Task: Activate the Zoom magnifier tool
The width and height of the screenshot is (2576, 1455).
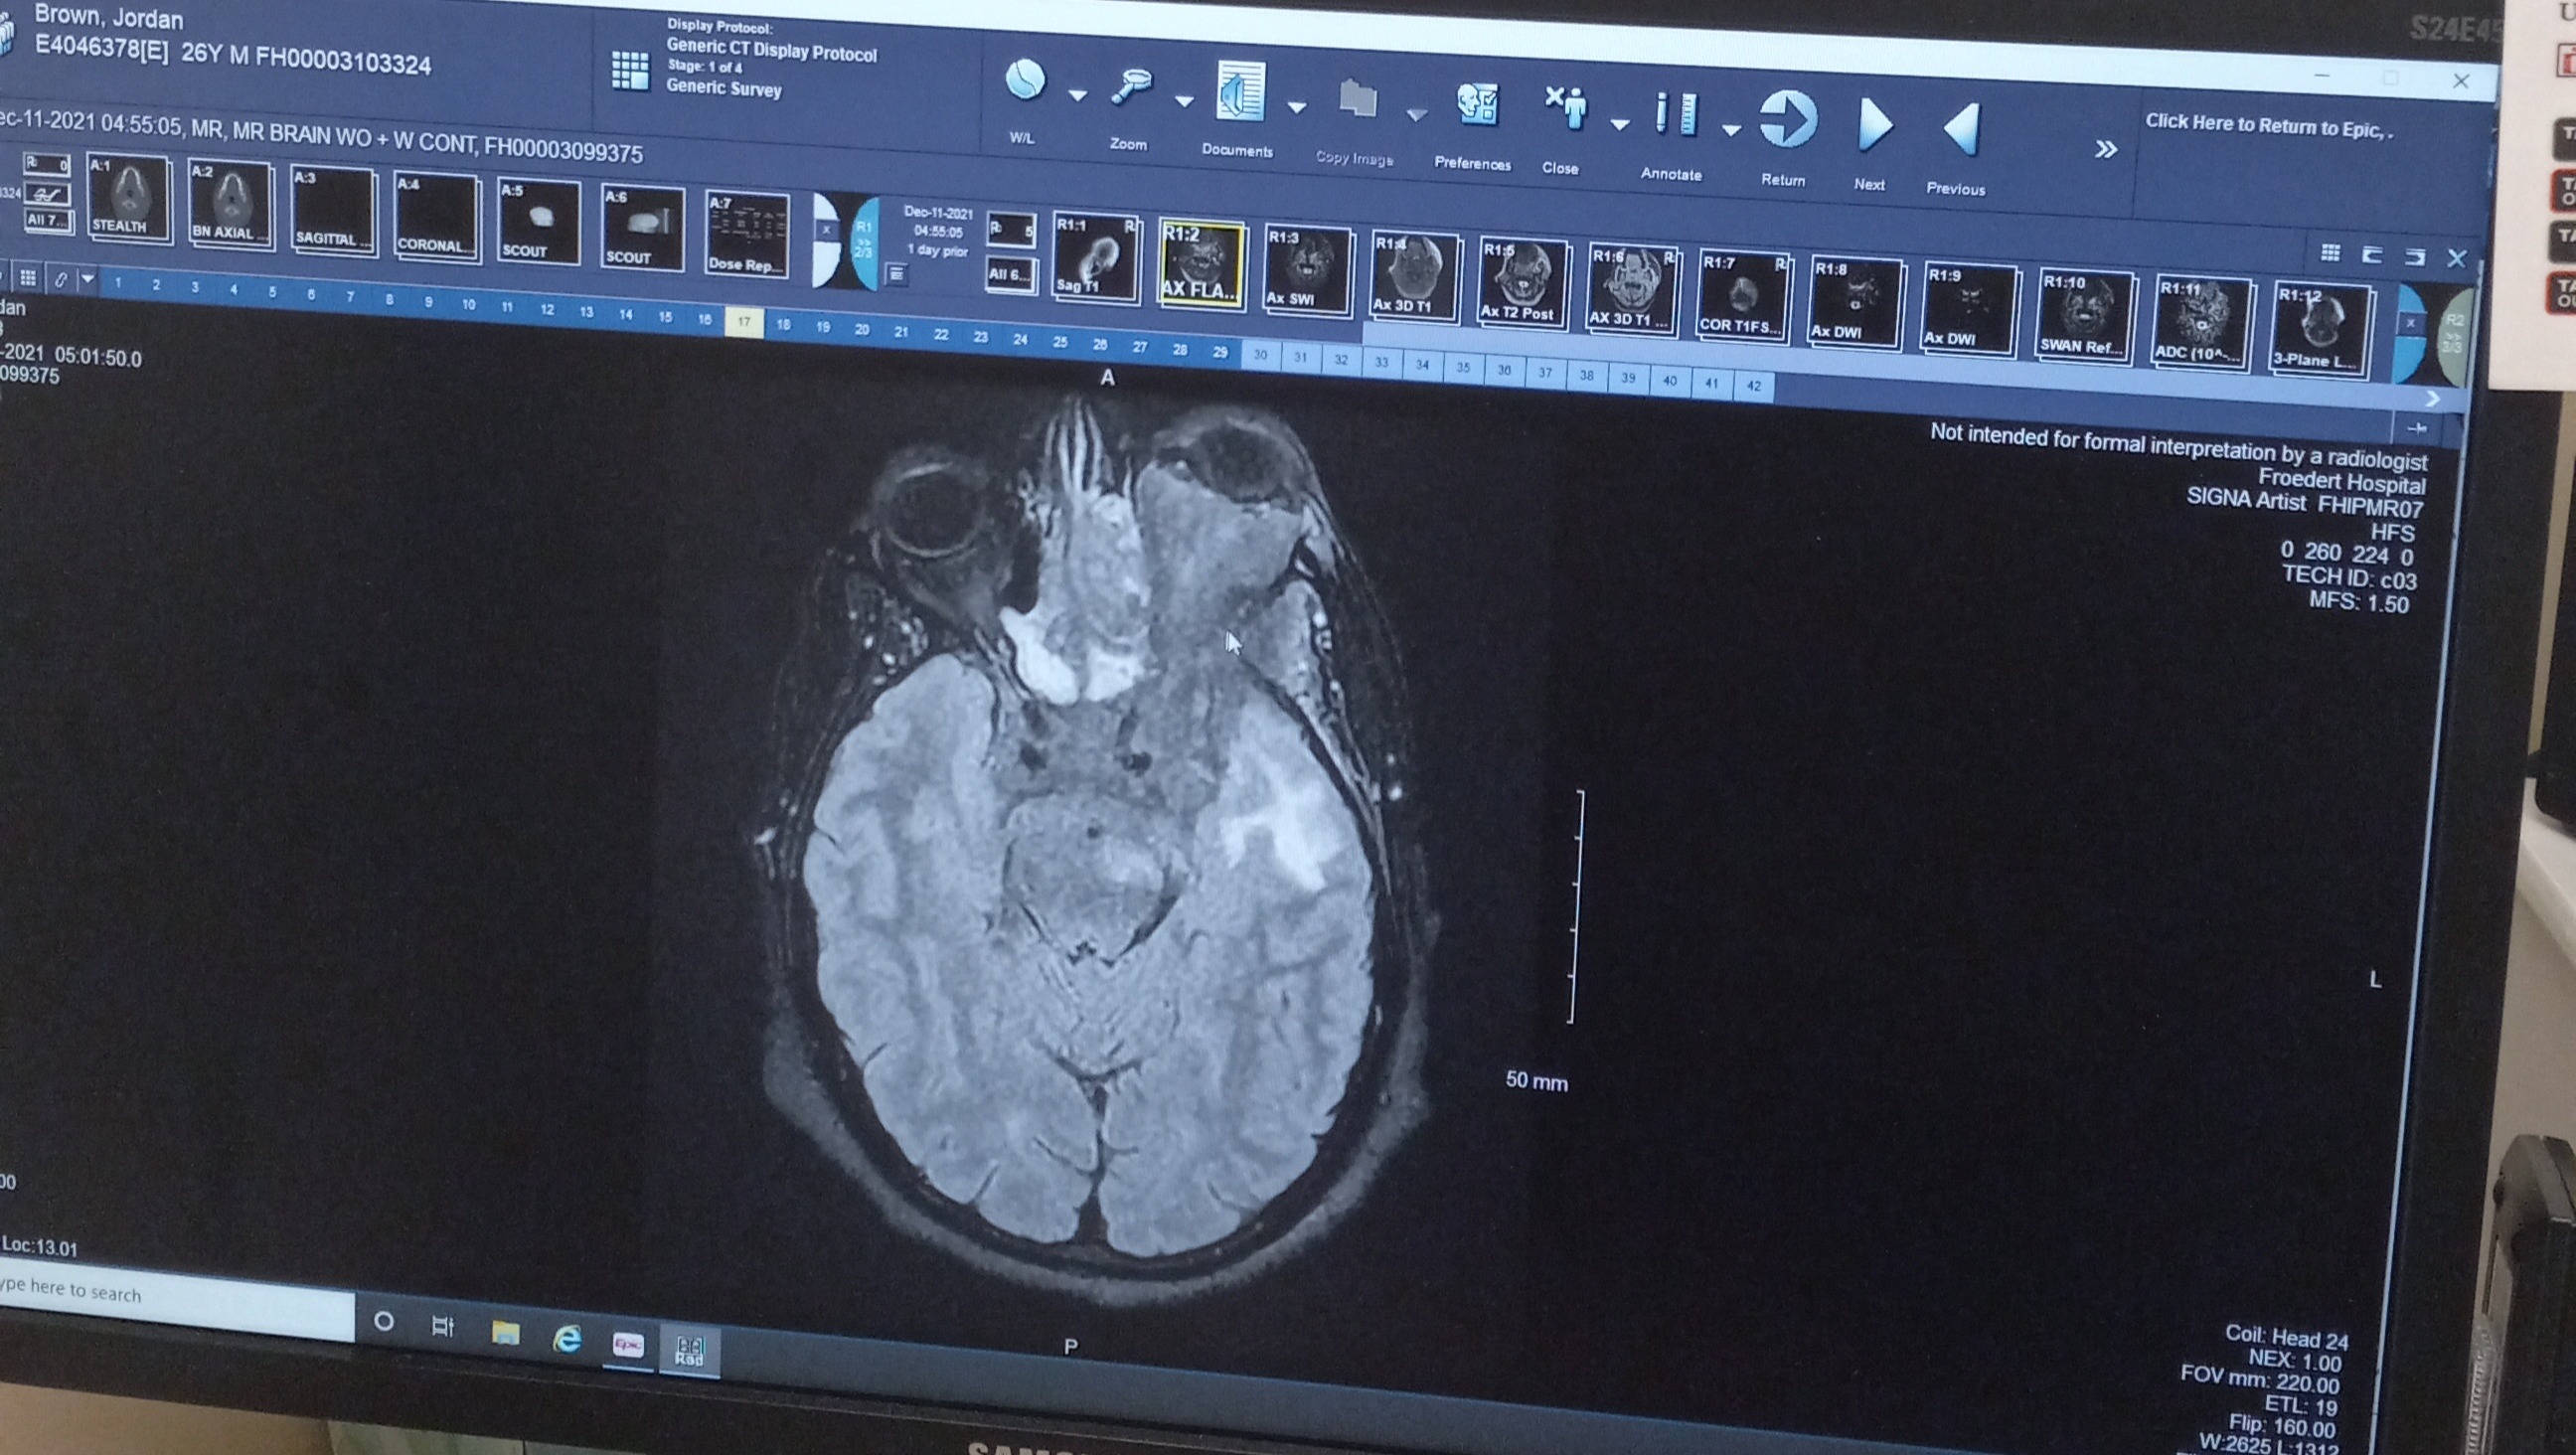Action: pos(1131,88)
